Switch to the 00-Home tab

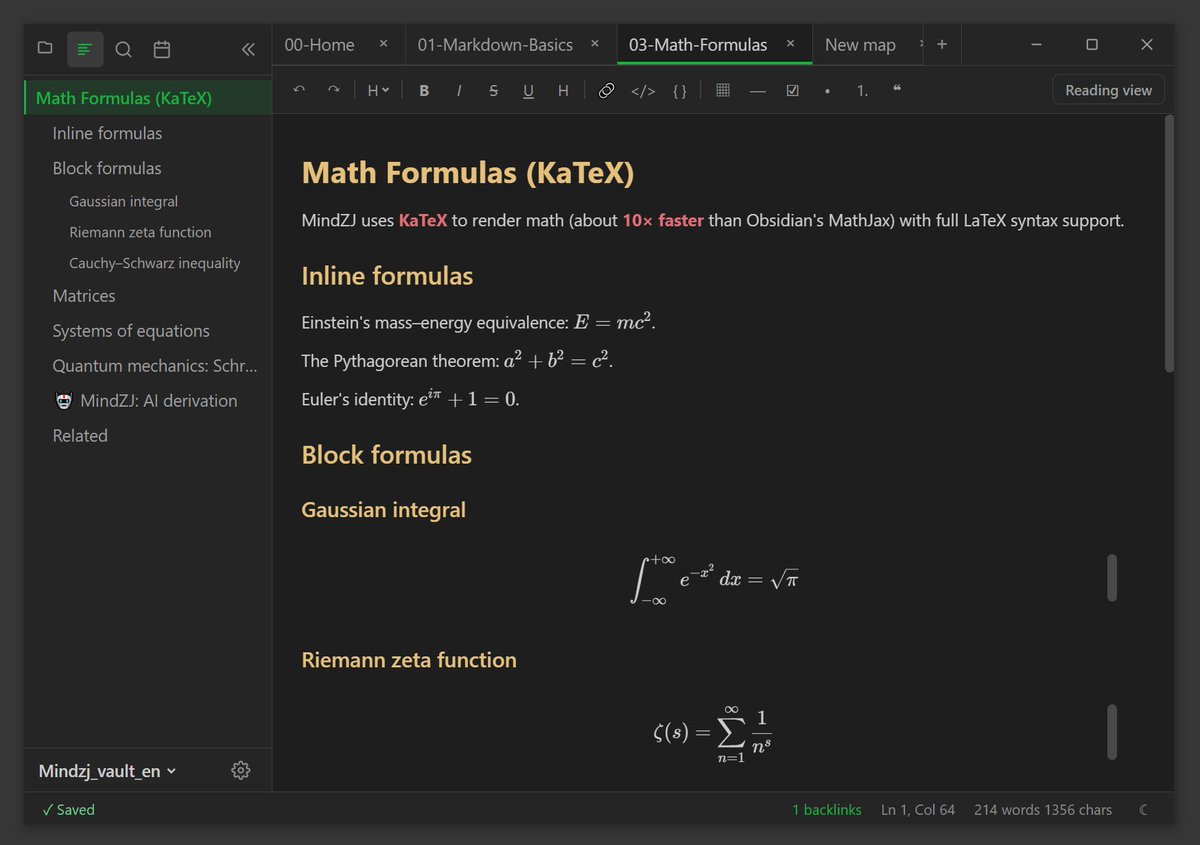[319, 45]
